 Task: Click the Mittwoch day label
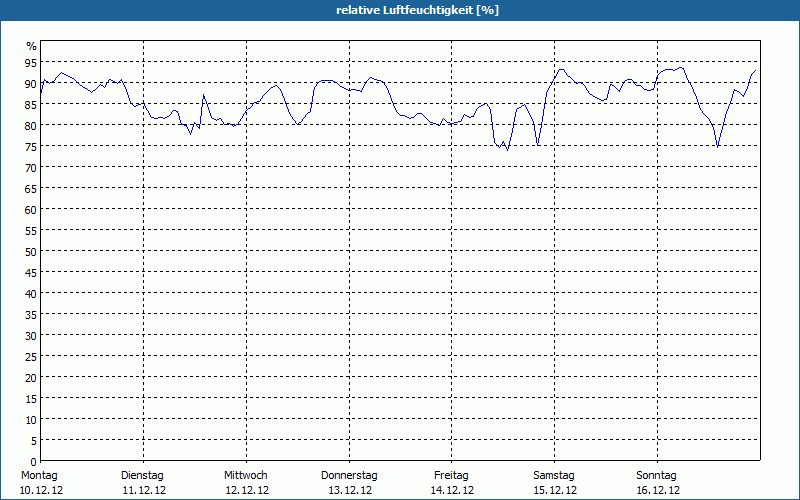pyautogui.click(x=245, y=475)
